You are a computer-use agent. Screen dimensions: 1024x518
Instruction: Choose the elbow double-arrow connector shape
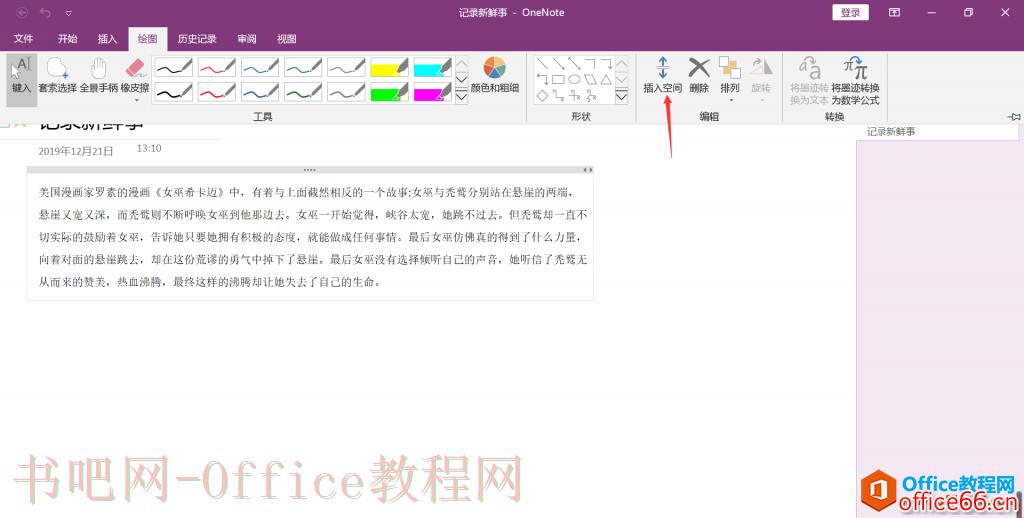(543, 80)
